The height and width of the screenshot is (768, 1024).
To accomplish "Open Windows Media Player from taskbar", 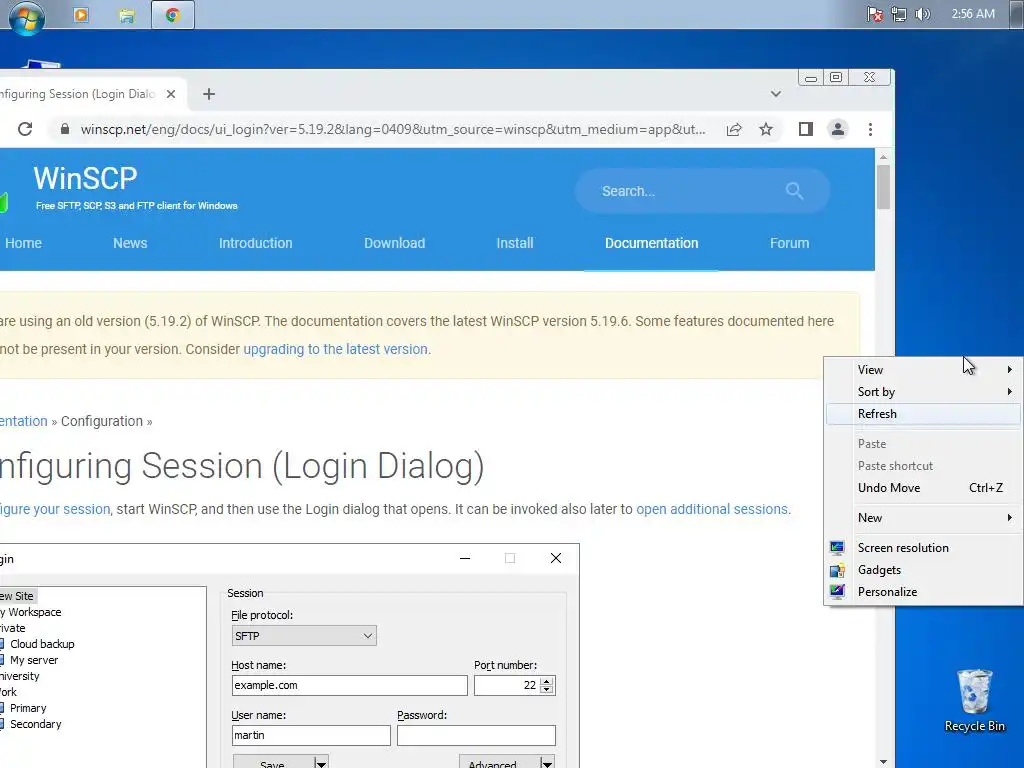I will click(x=81, y=14).
